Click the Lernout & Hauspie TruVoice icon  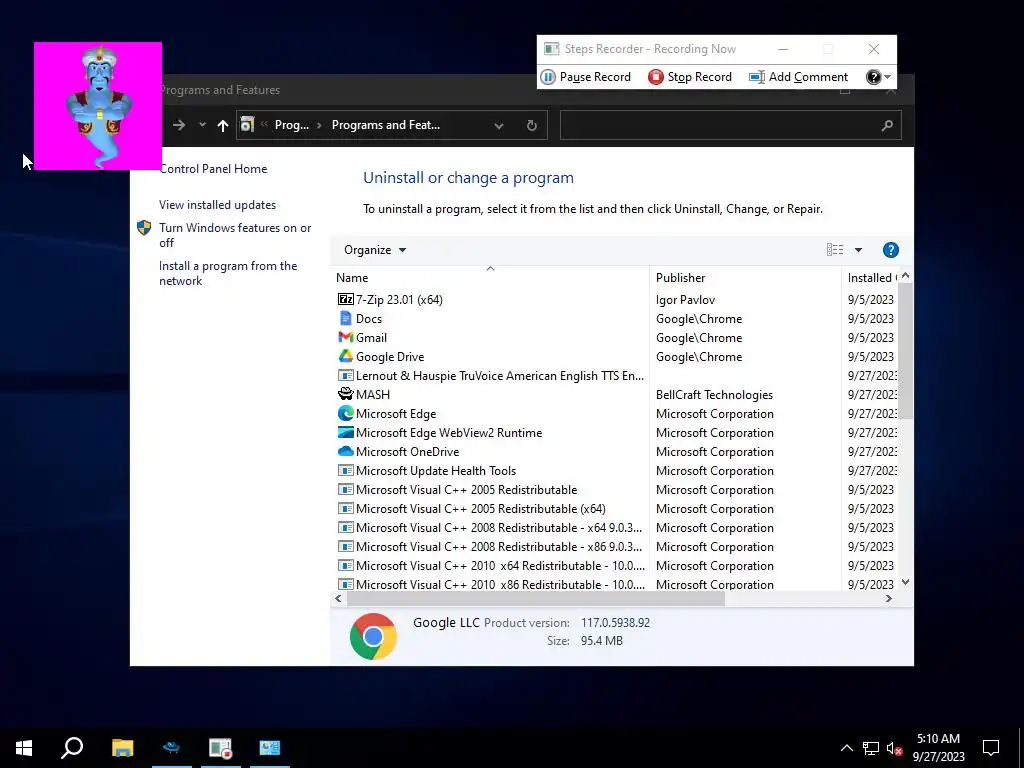tap(345, 375)
